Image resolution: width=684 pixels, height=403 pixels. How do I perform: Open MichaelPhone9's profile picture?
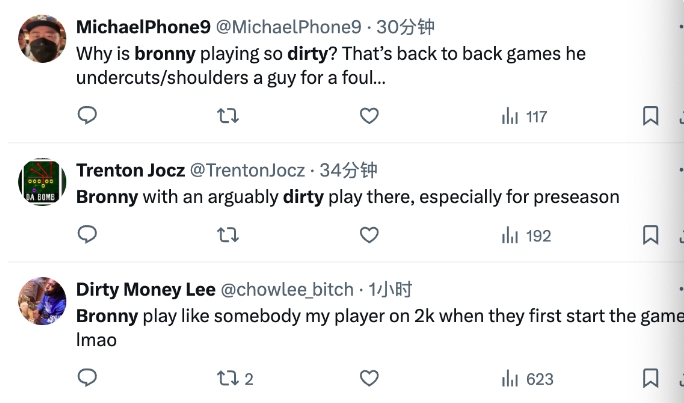click(43, 40)
